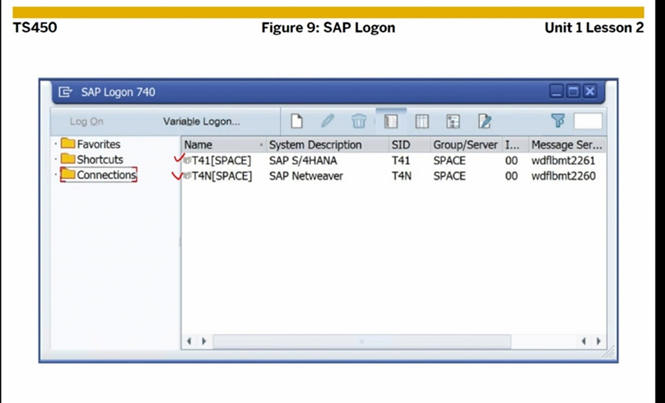Click the document edit options icon
665x403 pixels.
click(484, 121)
